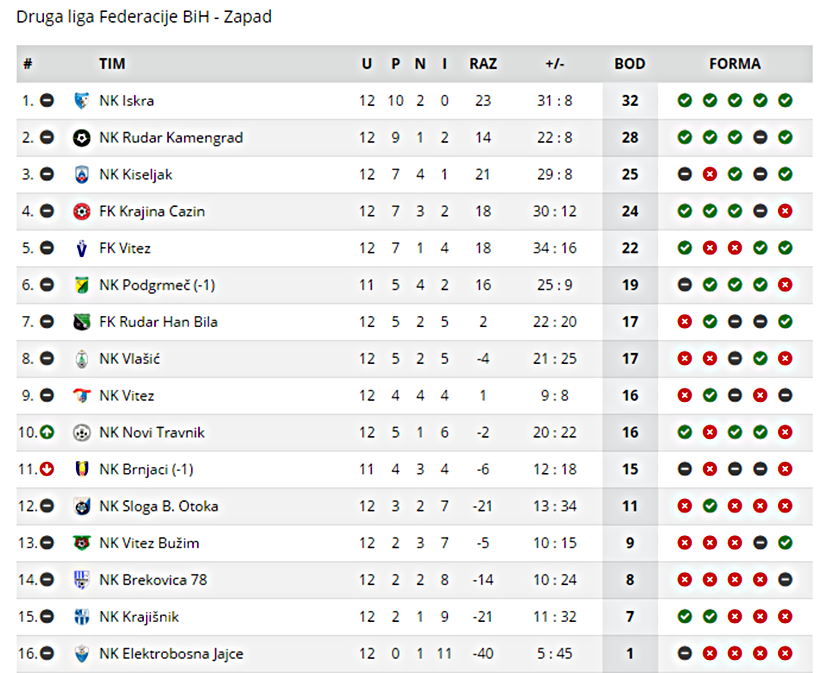The image size is (820, 673).
Task: Click the red down arrow beside NK Brnjaci
Action: (x=47, y=469)
